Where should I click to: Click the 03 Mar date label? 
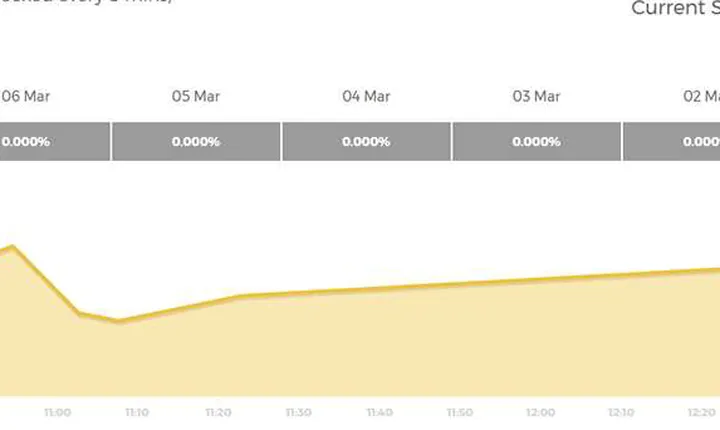click(x=536, y=96)
